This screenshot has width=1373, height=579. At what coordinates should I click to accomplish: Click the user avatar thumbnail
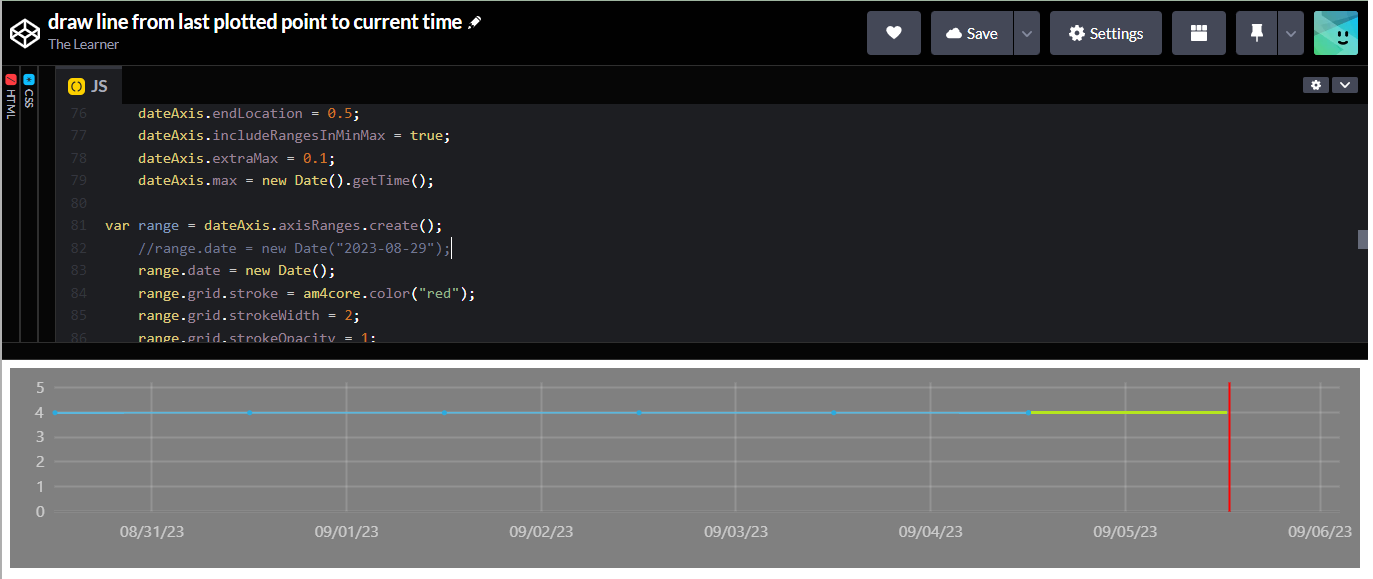pos(1336,32)
